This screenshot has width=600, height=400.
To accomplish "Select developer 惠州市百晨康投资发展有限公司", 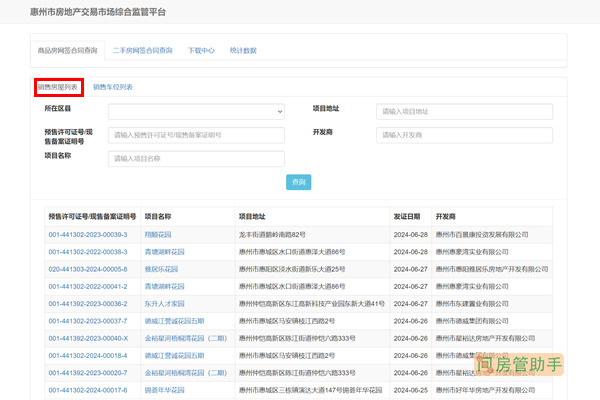I will pyautogui.click(x=482, y=235).
